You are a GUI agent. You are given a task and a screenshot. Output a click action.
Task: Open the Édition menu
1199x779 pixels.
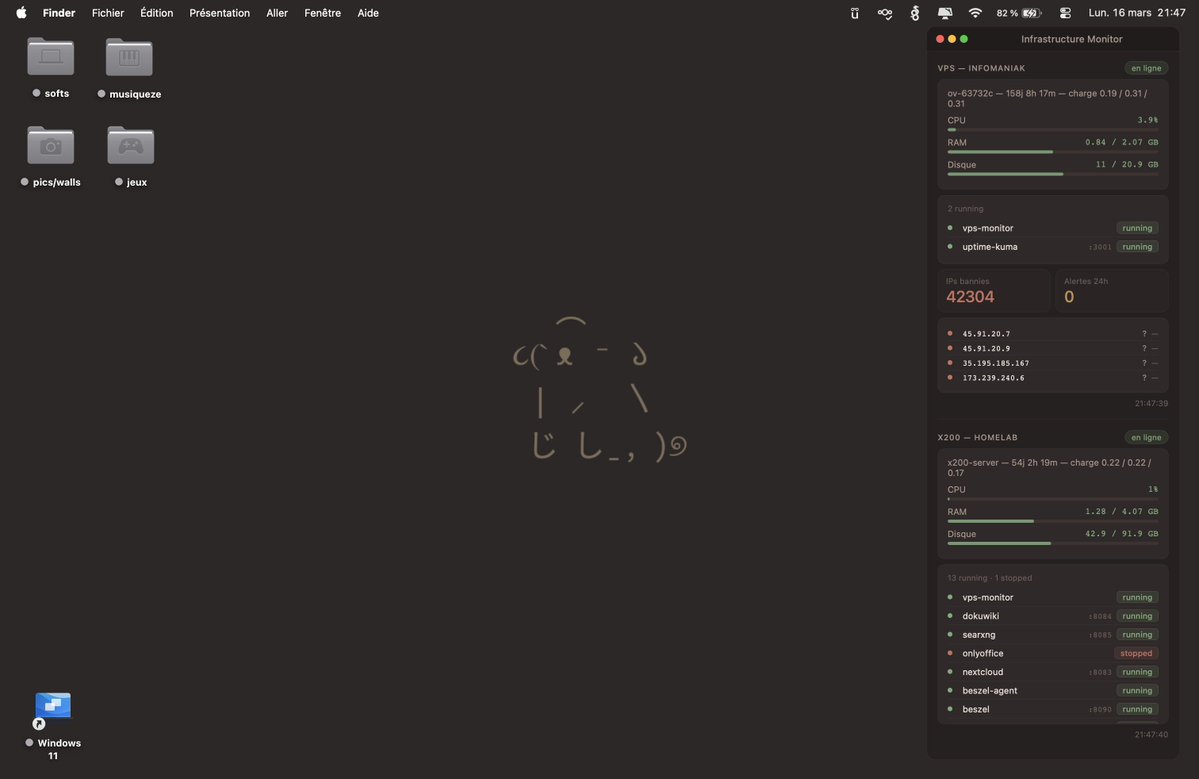[156, 13]
